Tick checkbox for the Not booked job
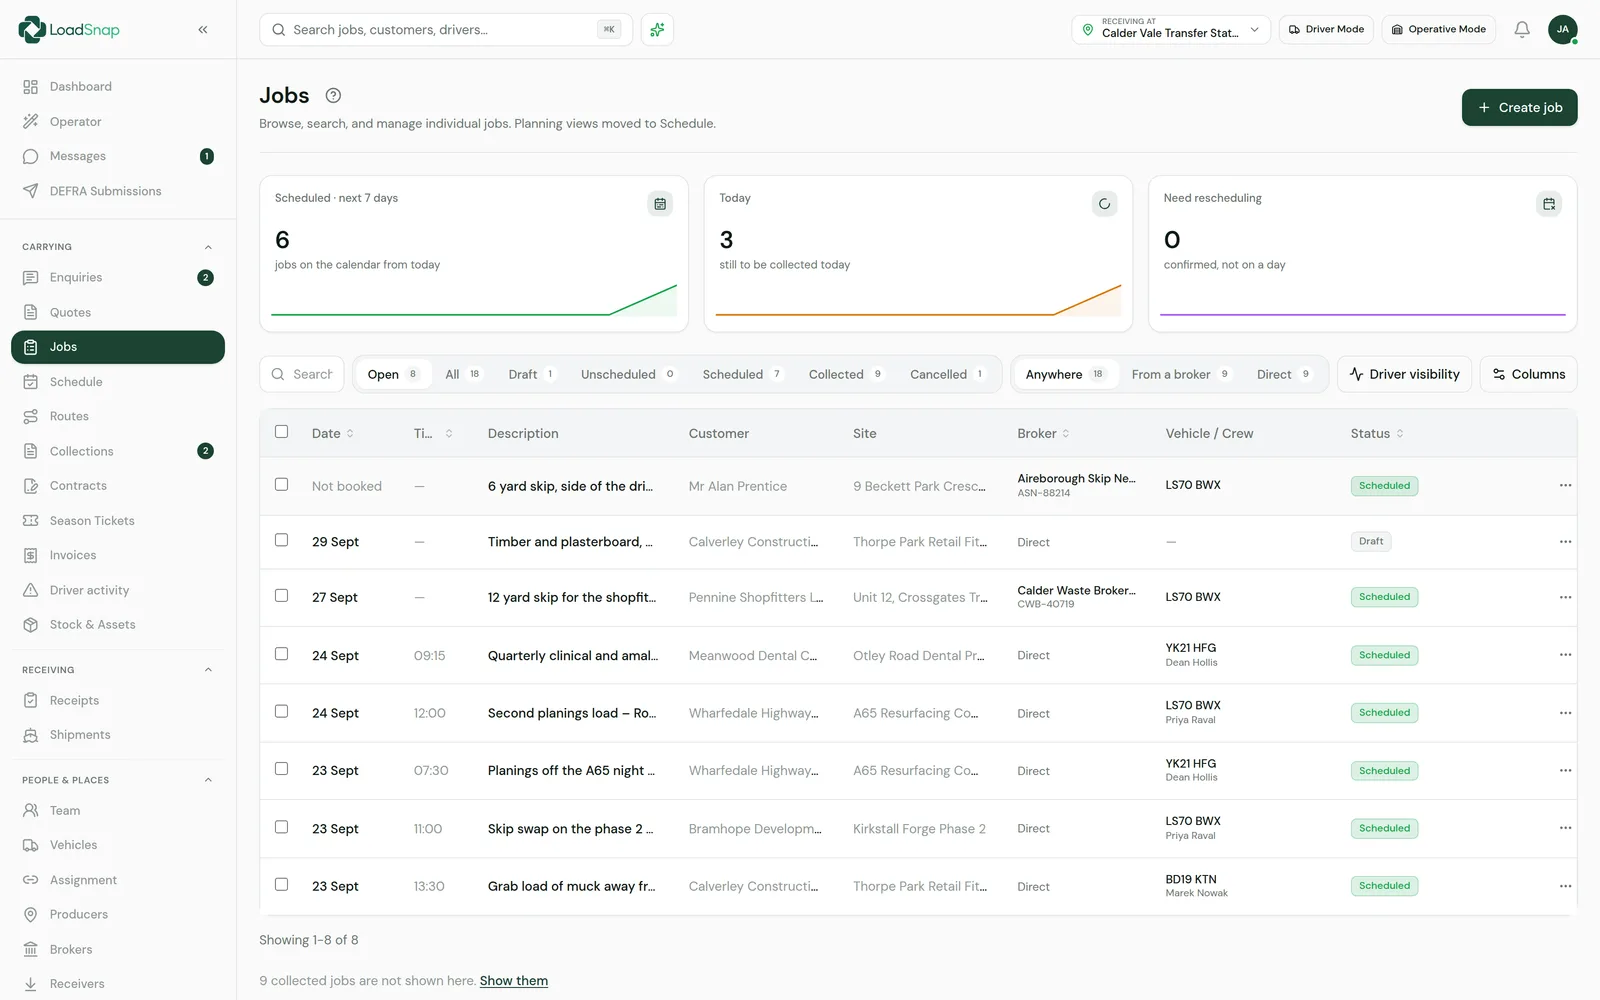1600x1000 pixels. point(282,485)
